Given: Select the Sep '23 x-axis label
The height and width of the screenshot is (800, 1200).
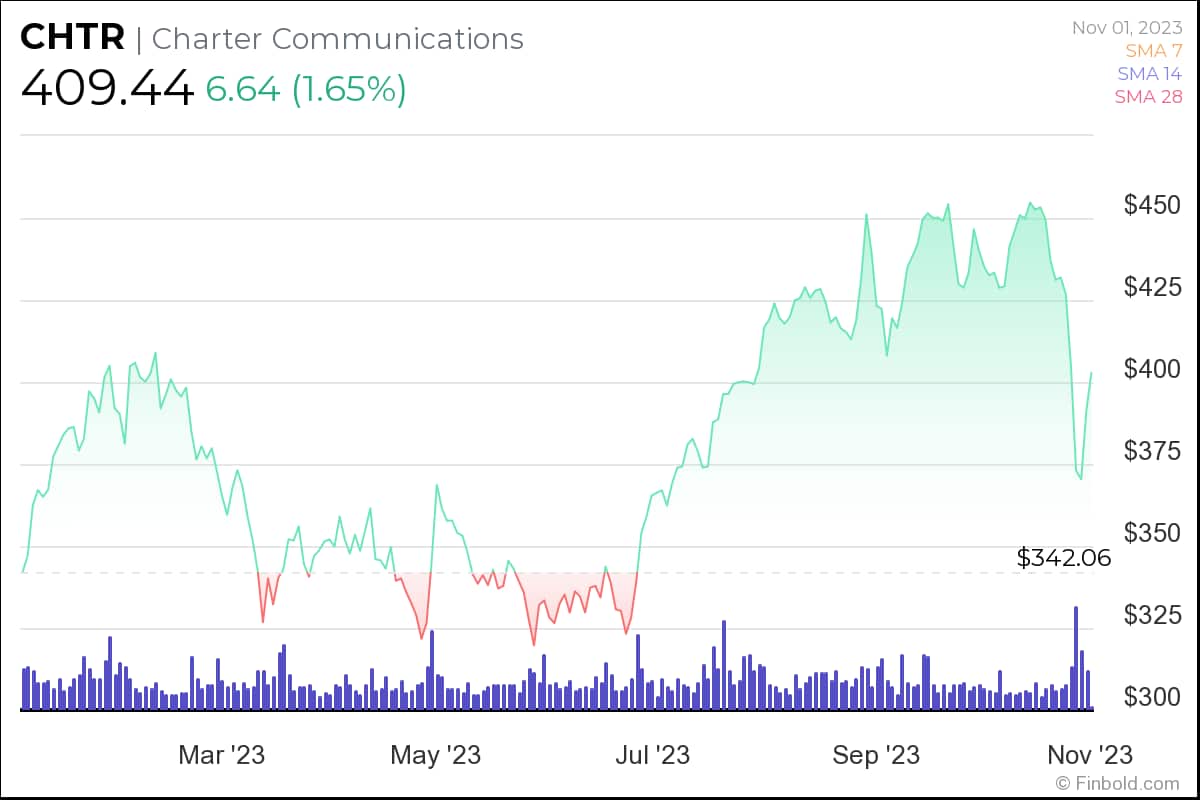Looking at the screenshot, I should [x=876, y=754].
